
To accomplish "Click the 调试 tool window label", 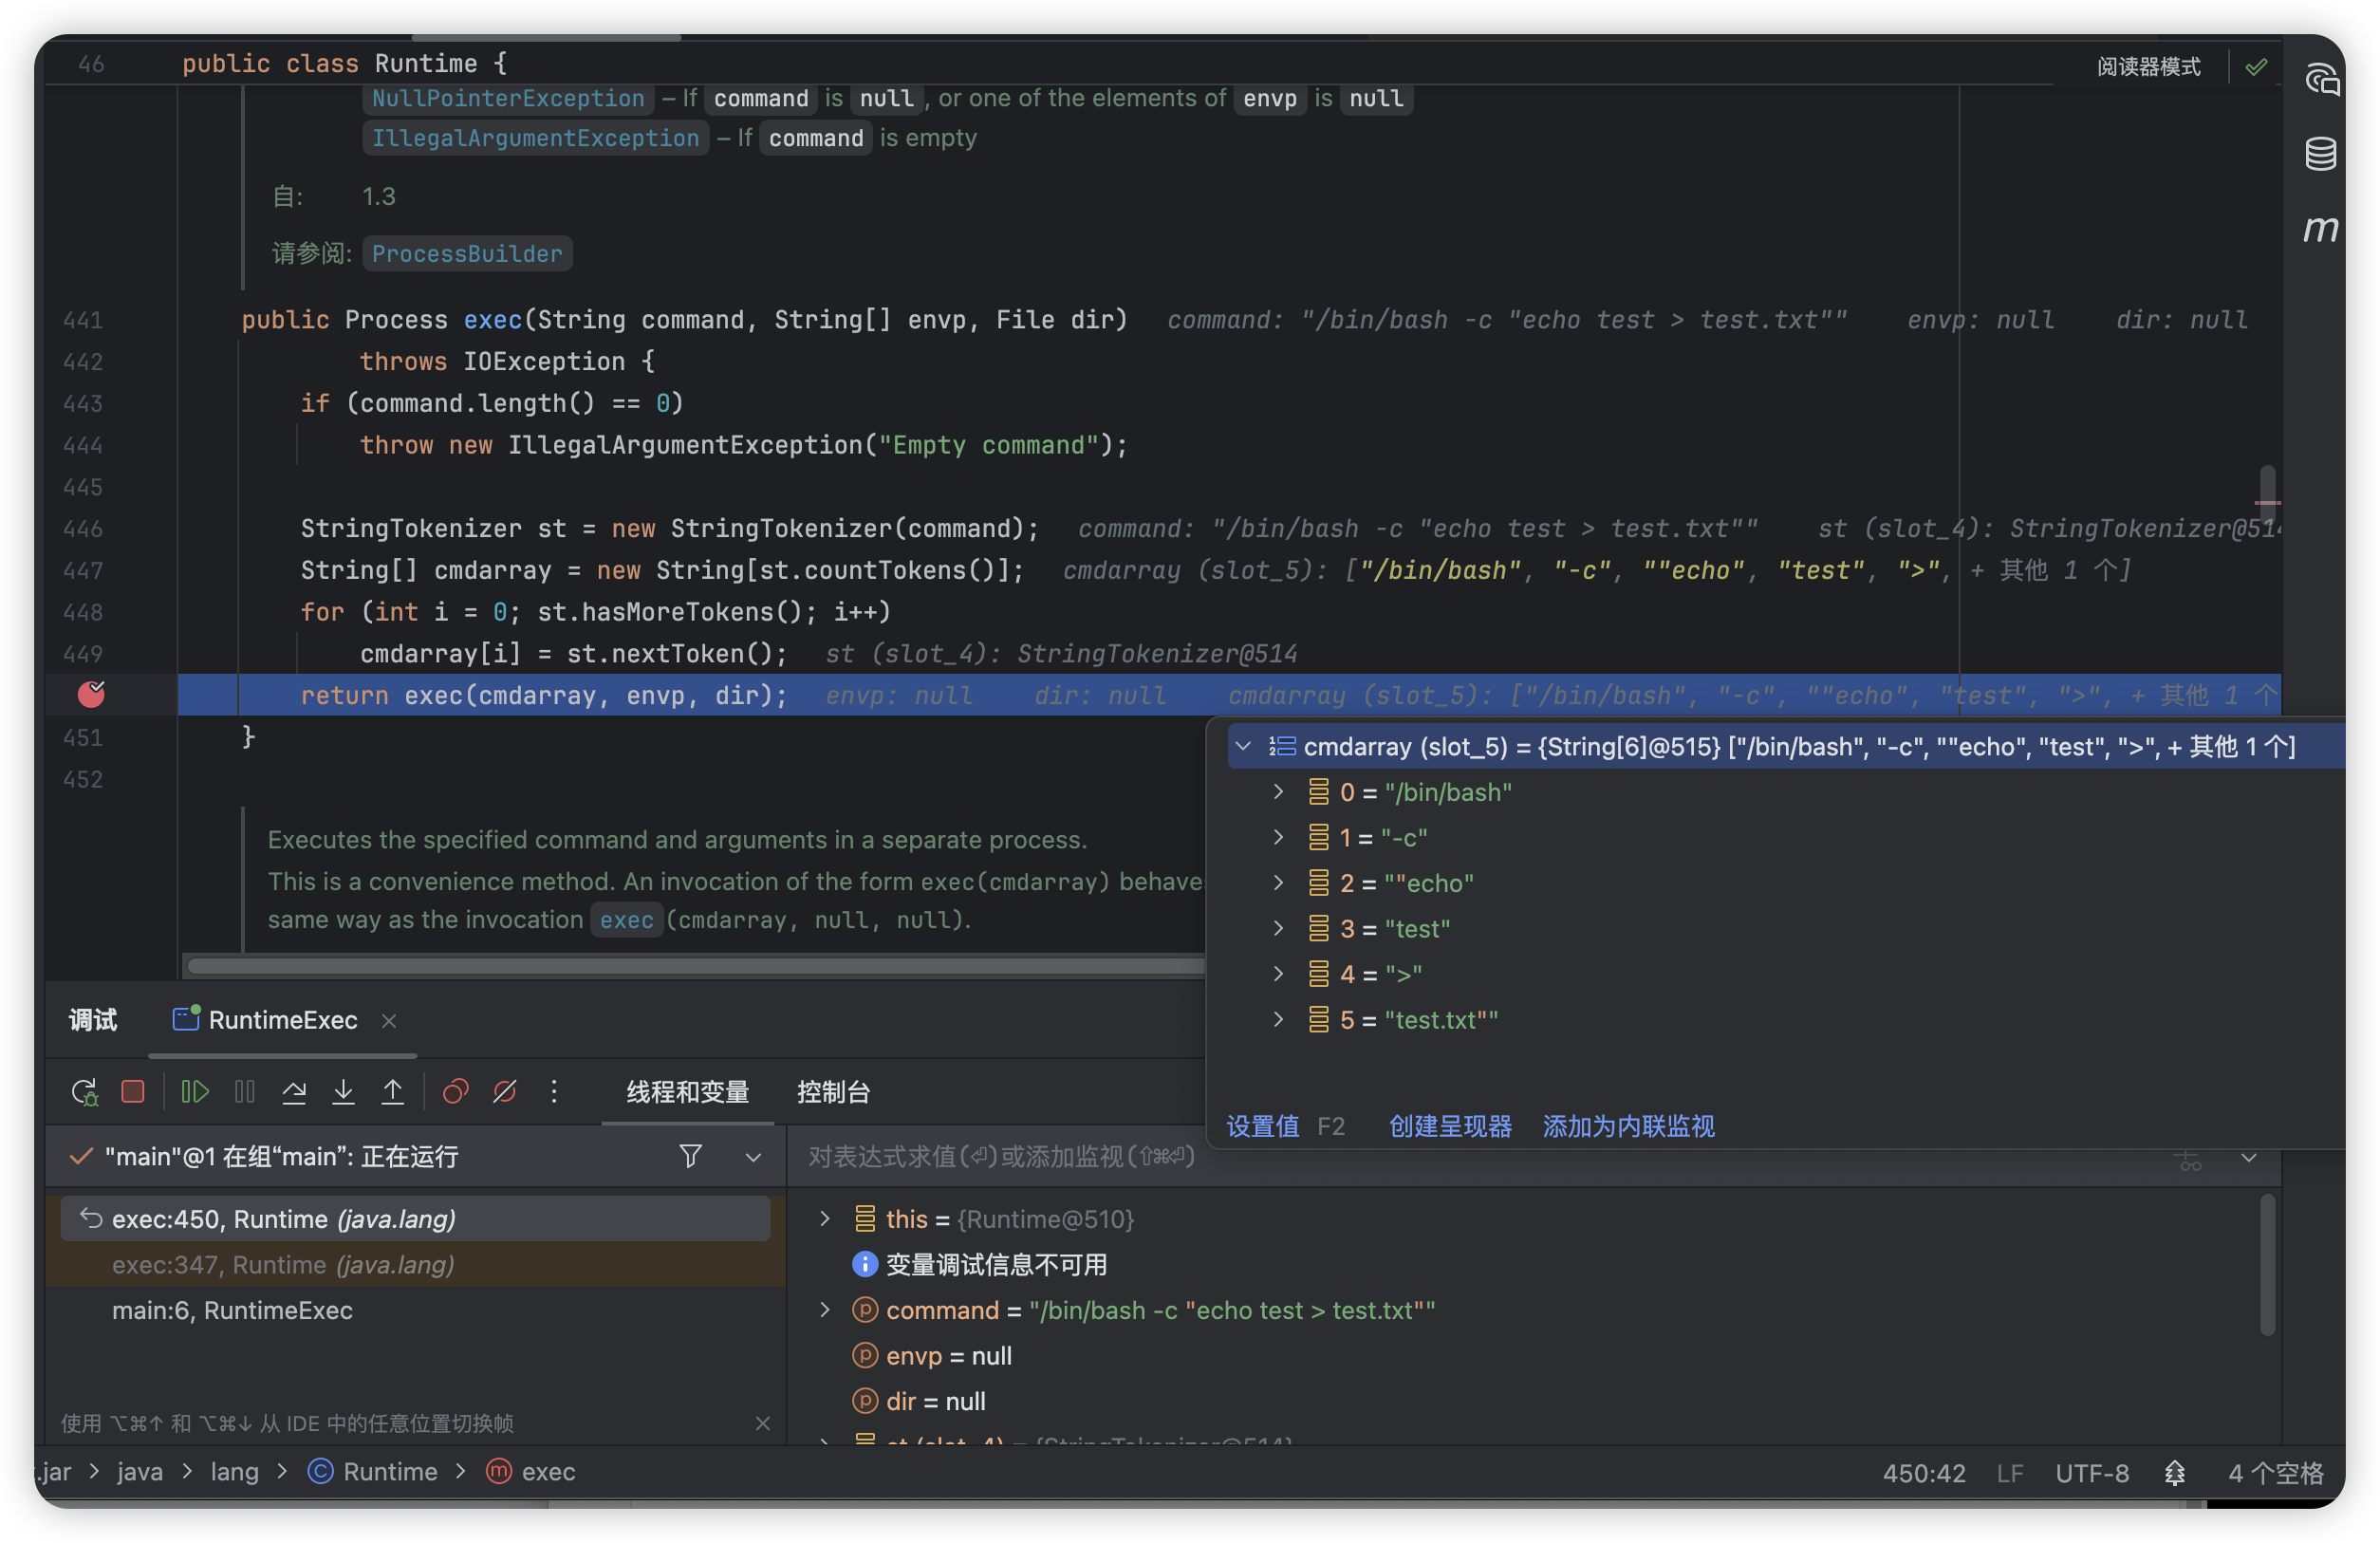I will pos(93,1020).
